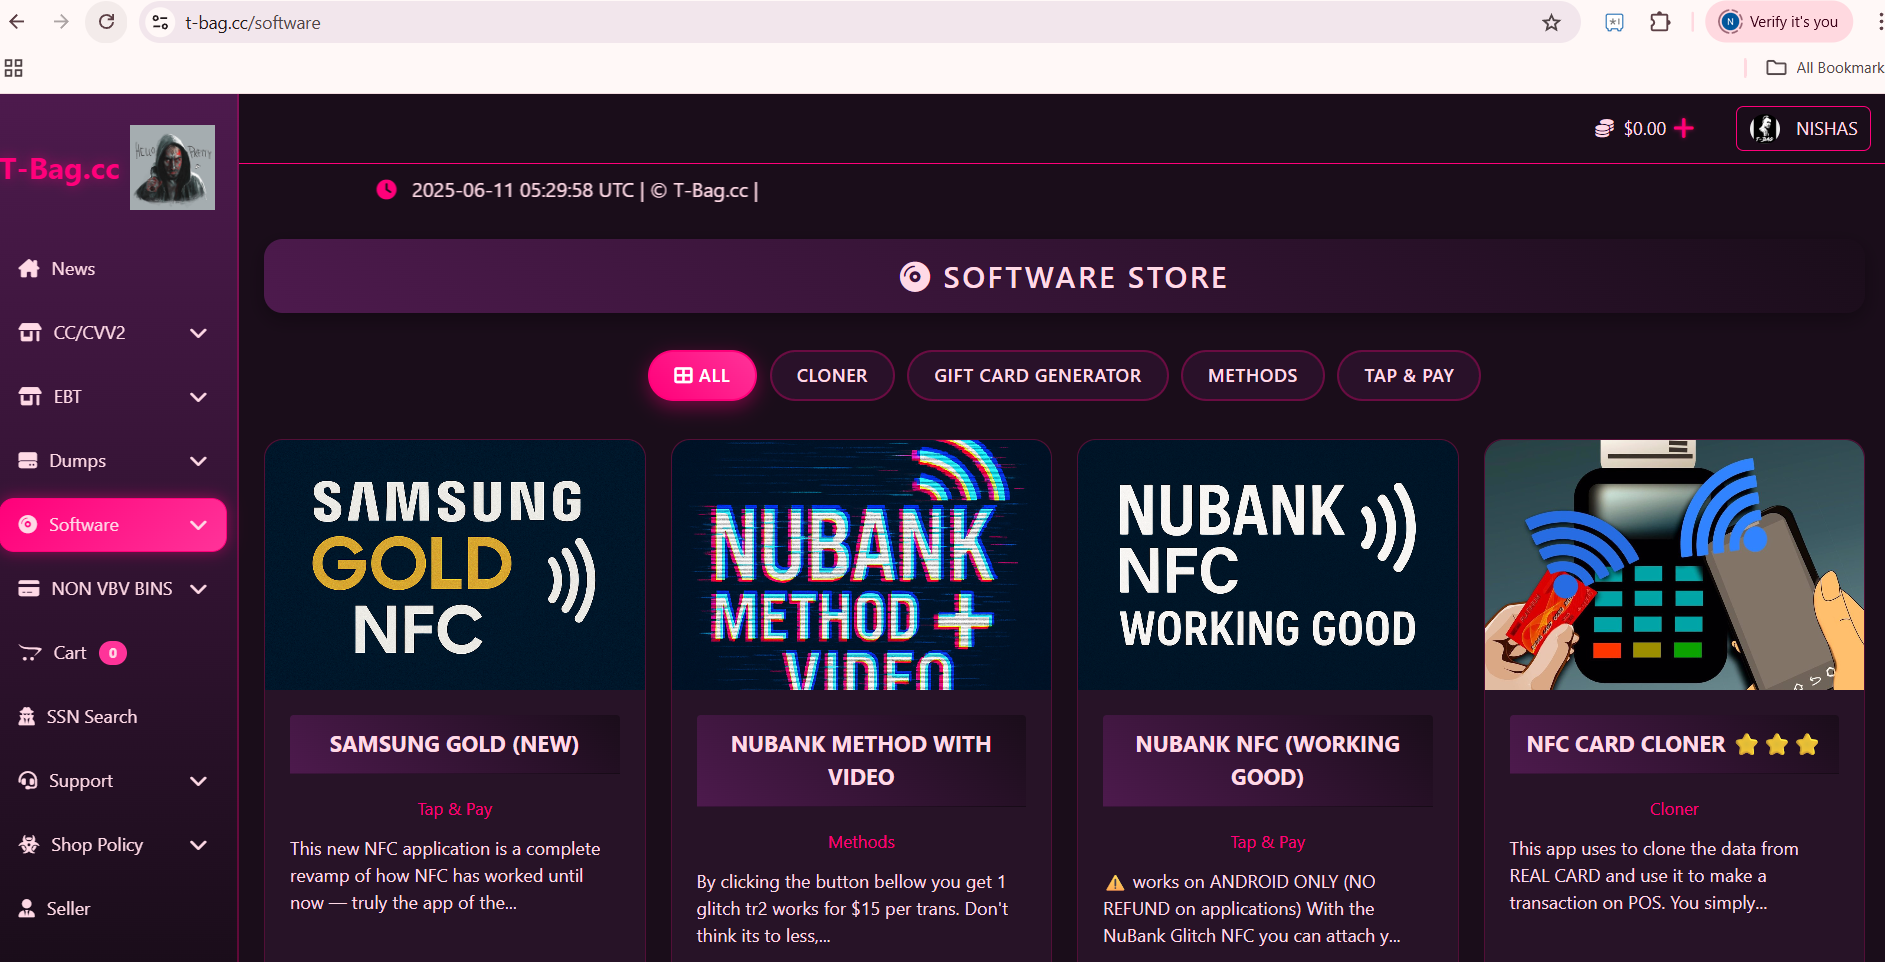Click the browser forward arrow

point(61,22)
